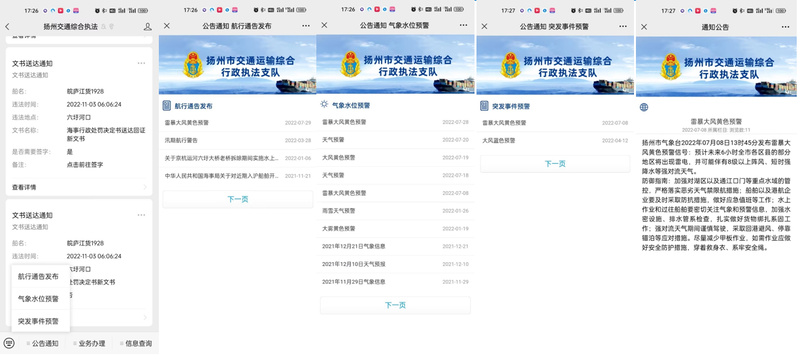This screenshot has width=800, height=360.
Task: Open 大风蓝色预警 entry dated 2022-04-12
Action: pos(555,140)
